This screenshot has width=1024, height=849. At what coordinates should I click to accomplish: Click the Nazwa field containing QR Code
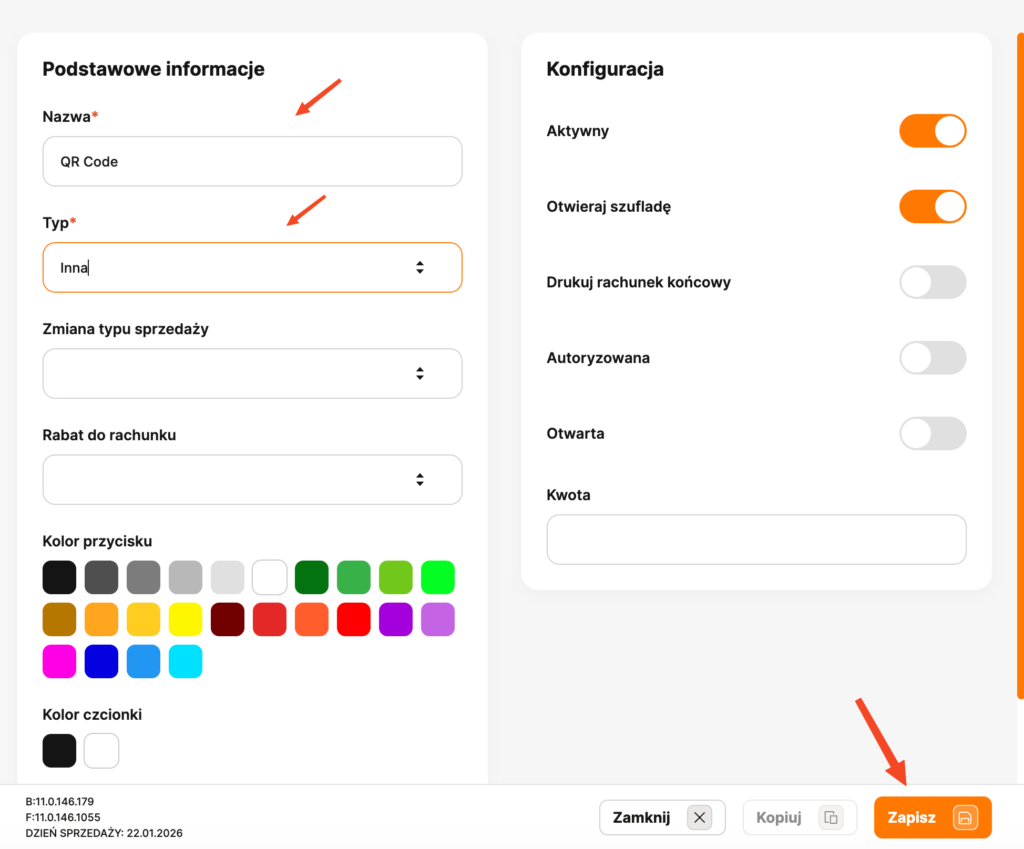[252, 161]
